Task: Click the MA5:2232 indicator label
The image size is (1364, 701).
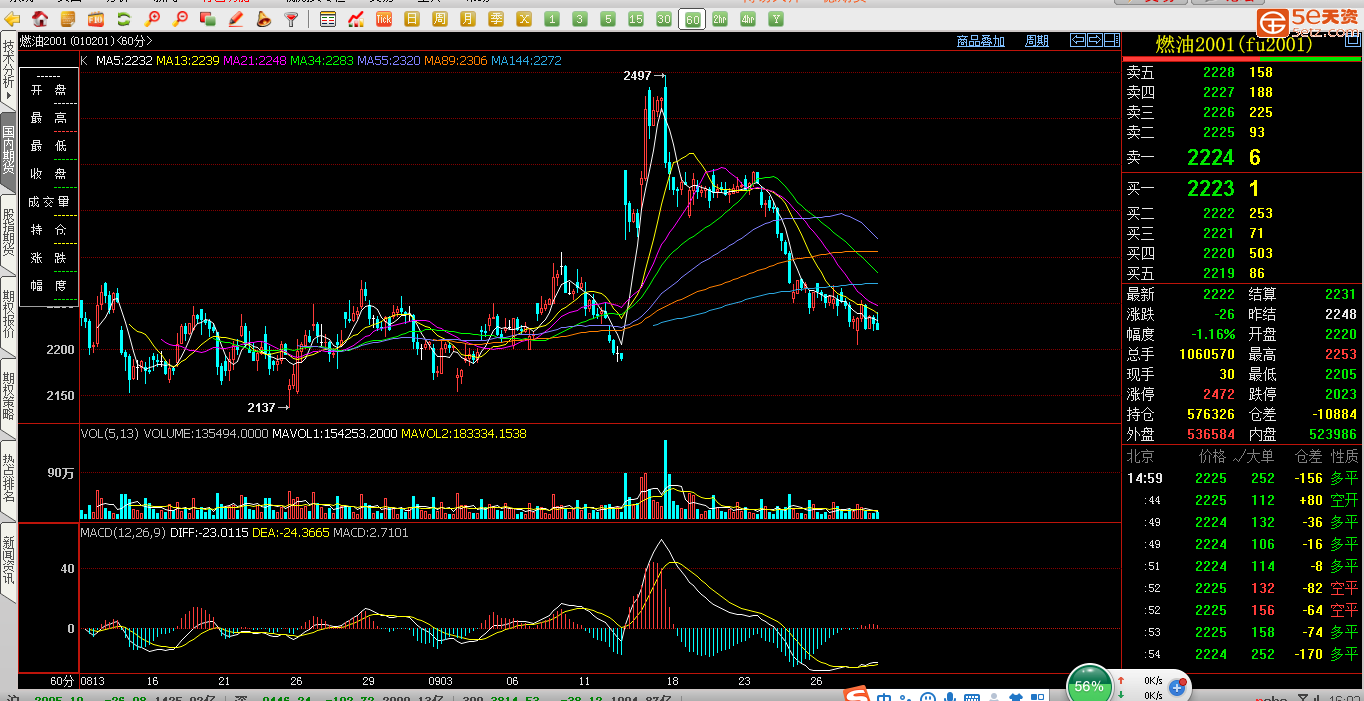Action: (x=124, y=61)
